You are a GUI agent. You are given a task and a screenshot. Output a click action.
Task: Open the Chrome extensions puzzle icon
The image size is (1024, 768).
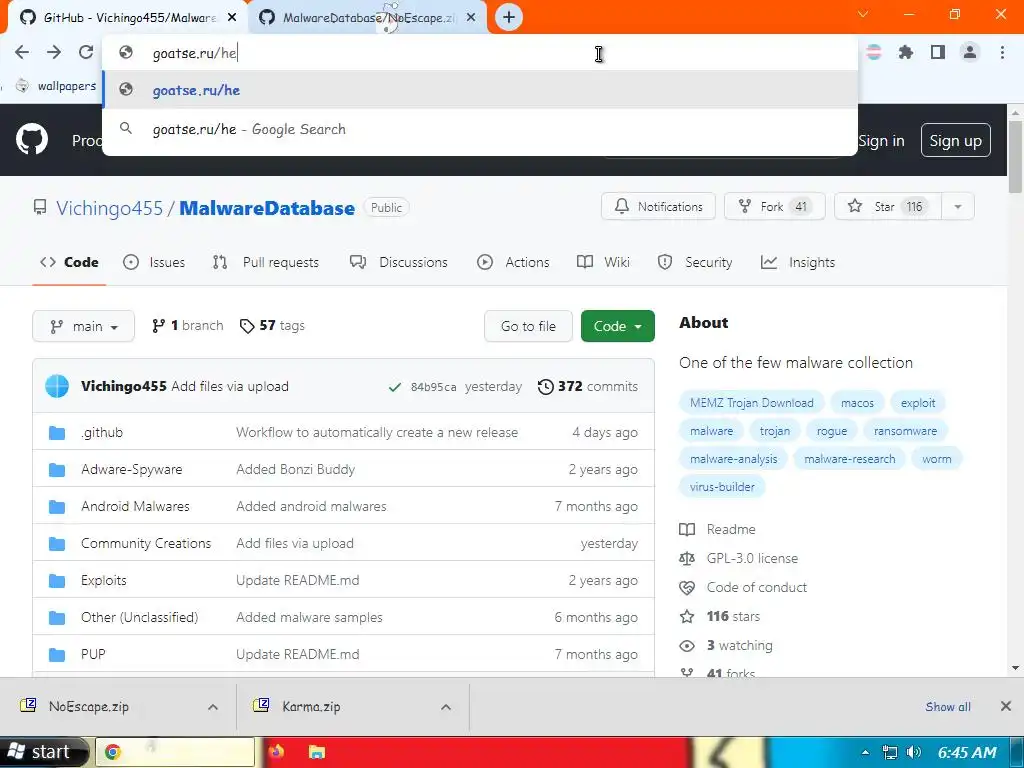pos(906,52)
